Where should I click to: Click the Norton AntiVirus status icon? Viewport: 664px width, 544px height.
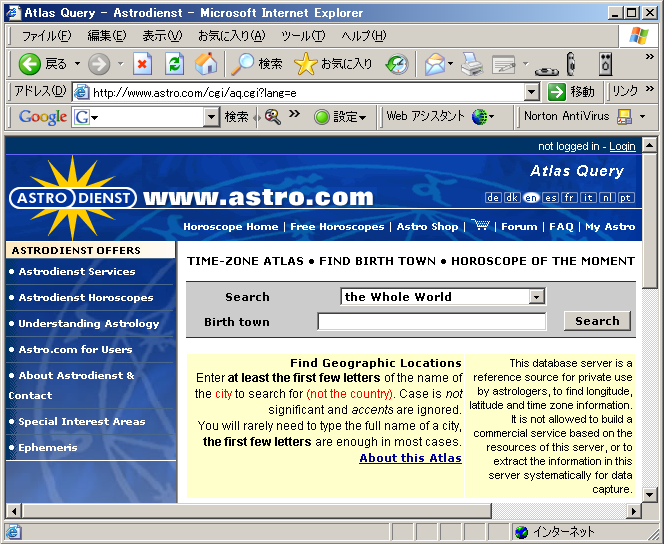(624, 116)
